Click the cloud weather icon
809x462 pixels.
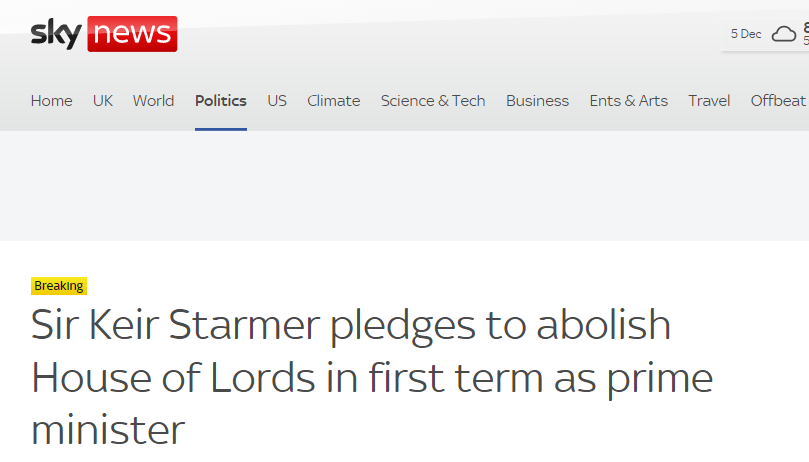(x=784, y=34)
